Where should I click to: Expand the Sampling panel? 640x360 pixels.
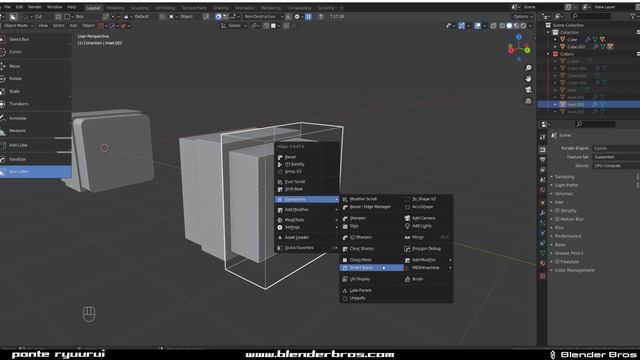(x=564, y=177)
